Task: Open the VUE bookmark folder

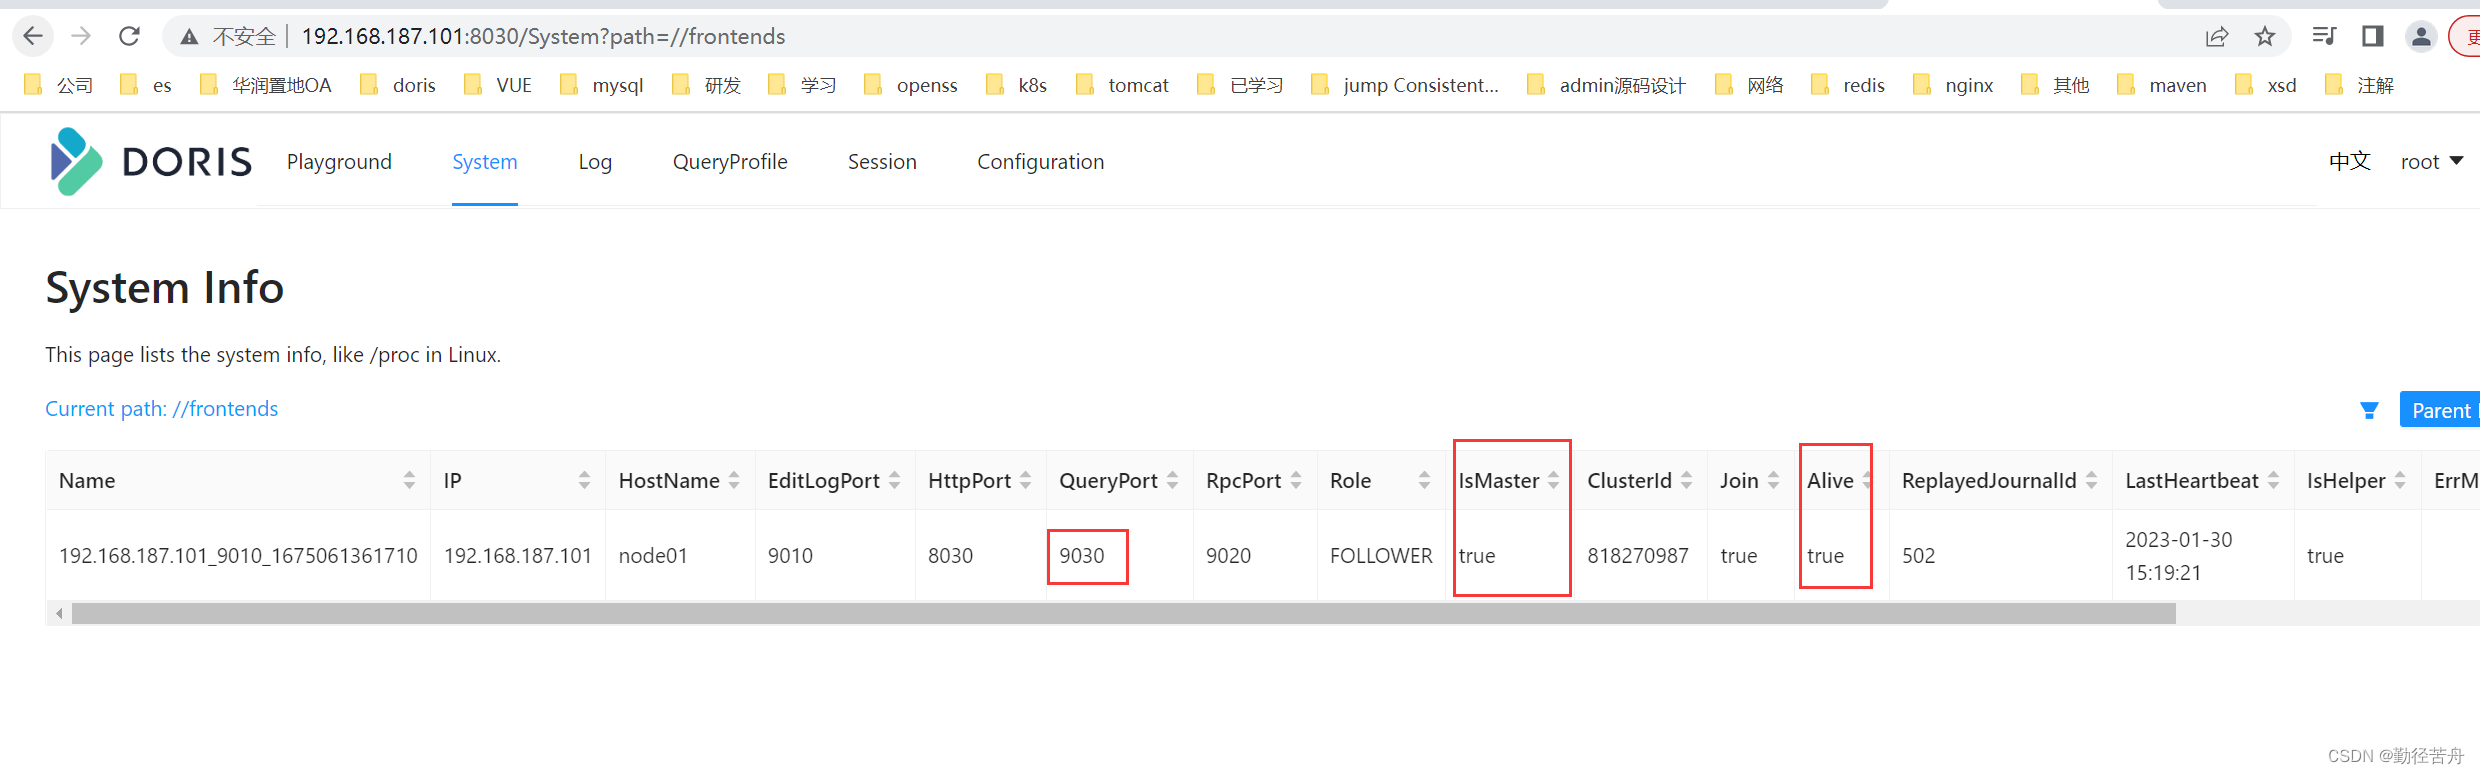Action: [498, 85]
